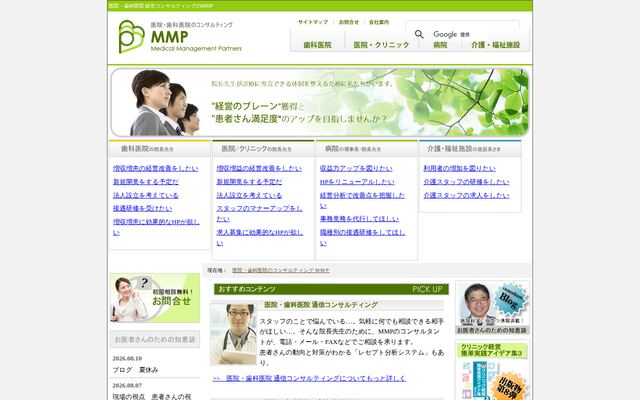Open the 会社案内 header link
The height and width of the screenshot is (400, 640).
tap(379, 22)
